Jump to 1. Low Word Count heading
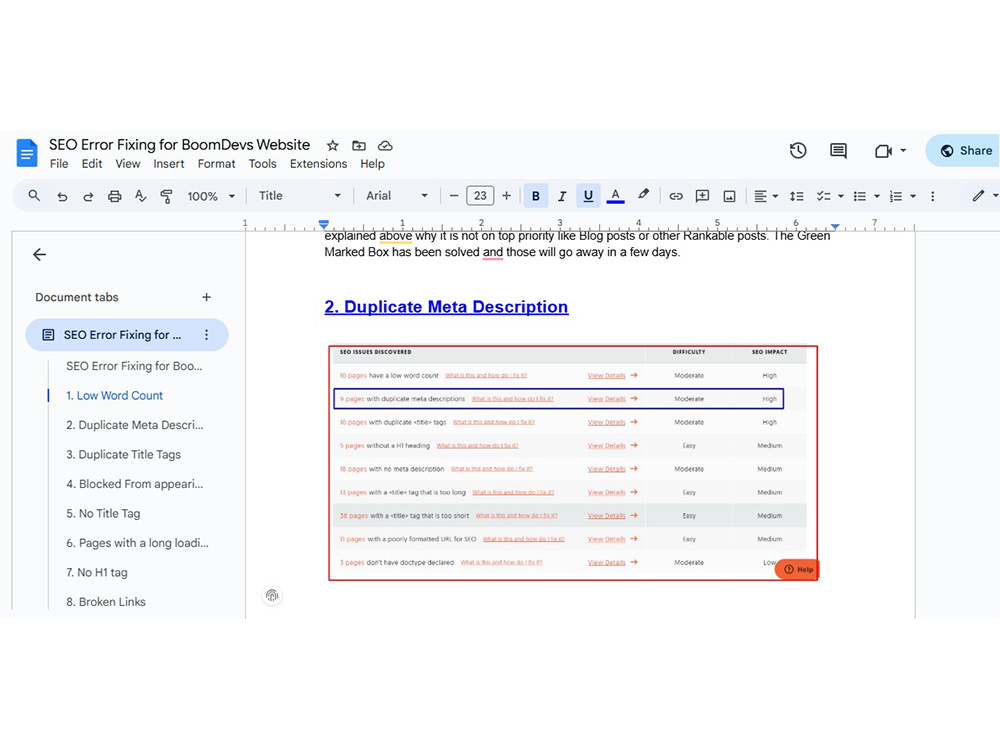 [x=114, y=395]
